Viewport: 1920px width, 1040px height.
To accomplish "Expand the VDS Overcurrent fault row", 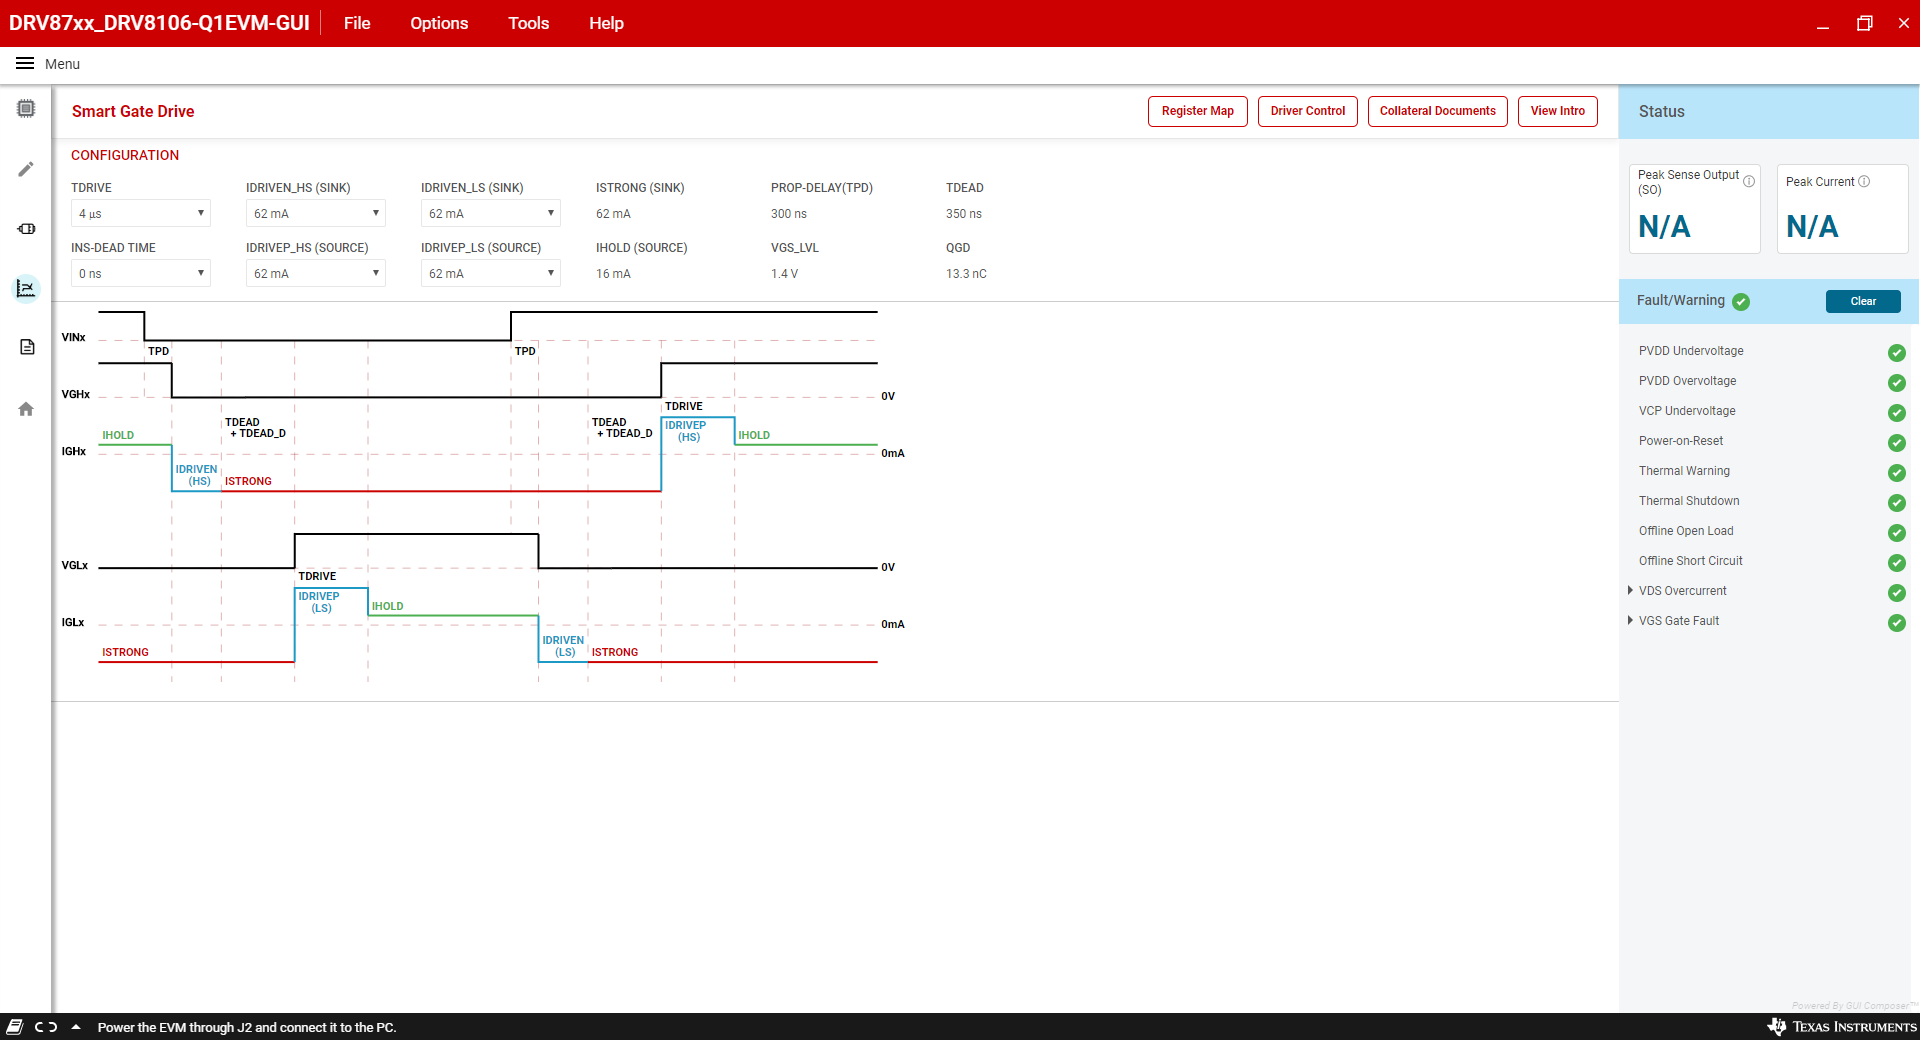I will pos(1630,591).
